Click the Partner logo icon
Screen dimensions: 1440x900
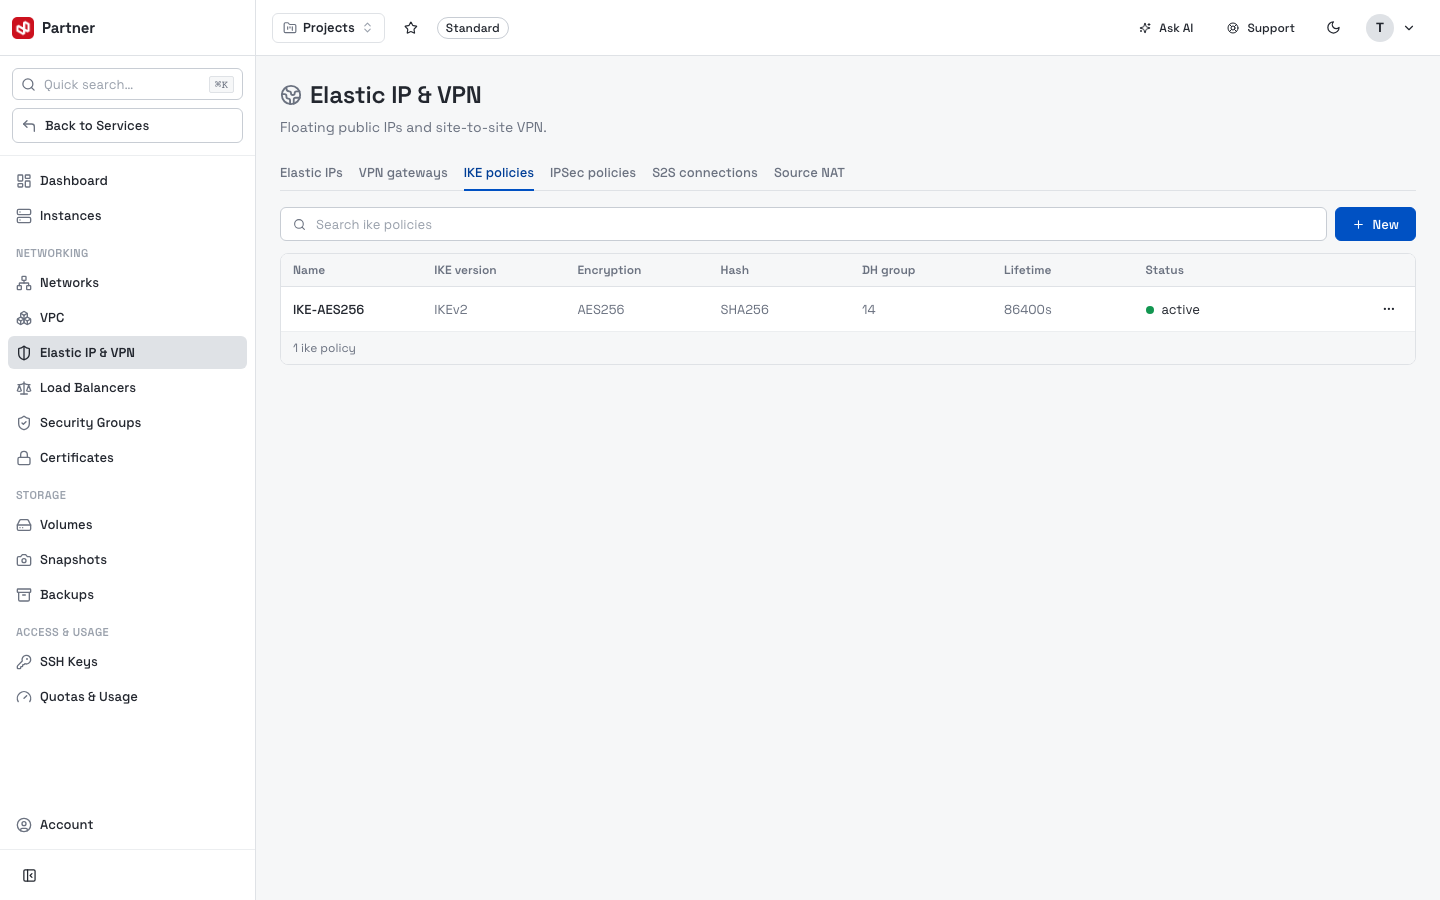coord(23,28)
